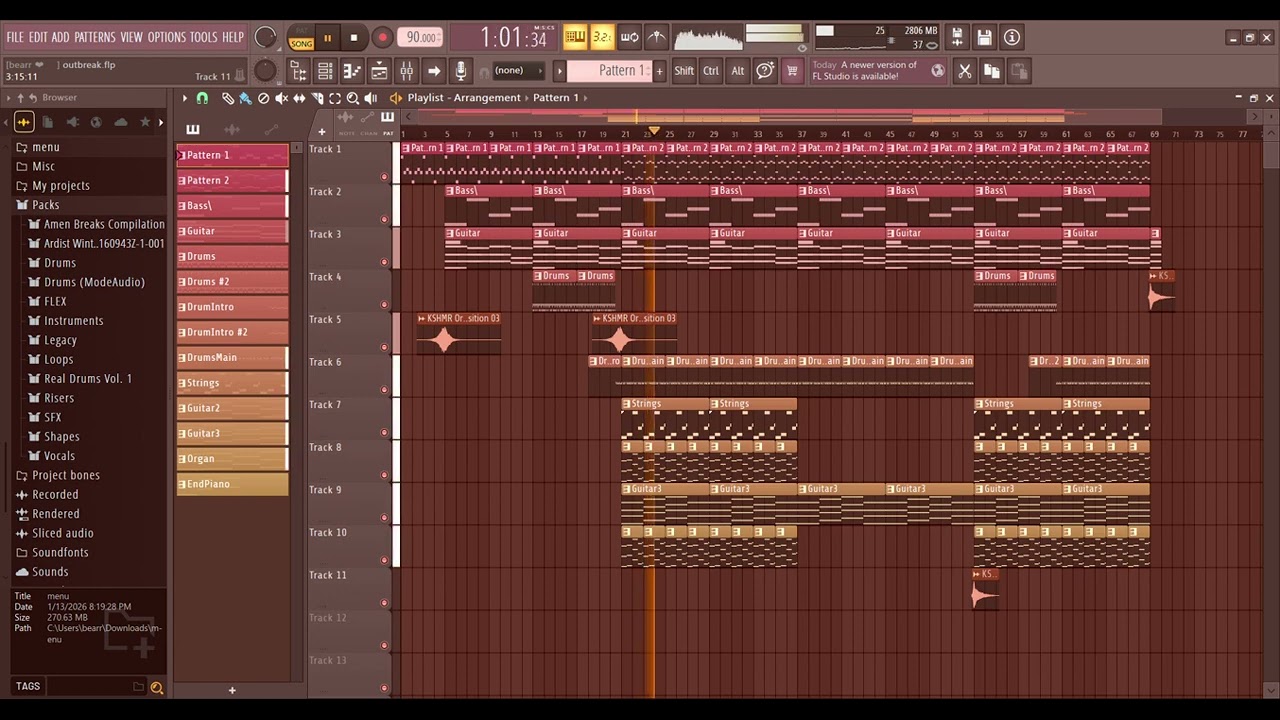Stop playback with the stop button
Image resolution: width=1280 pixels, height=720 pixels.
tap(353, 38)
